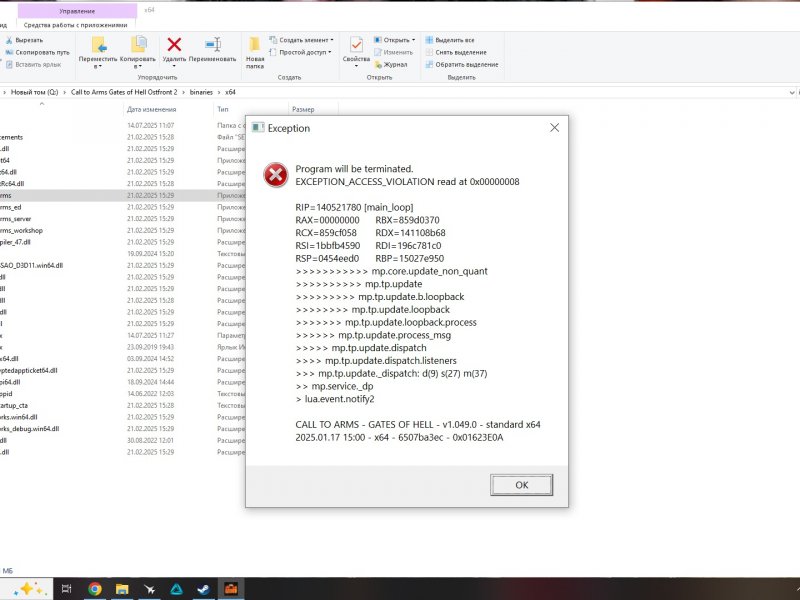Expand the chevron after Новый том (Q:)
Viewport: 800px width, 600px height.
coord(65,92)
